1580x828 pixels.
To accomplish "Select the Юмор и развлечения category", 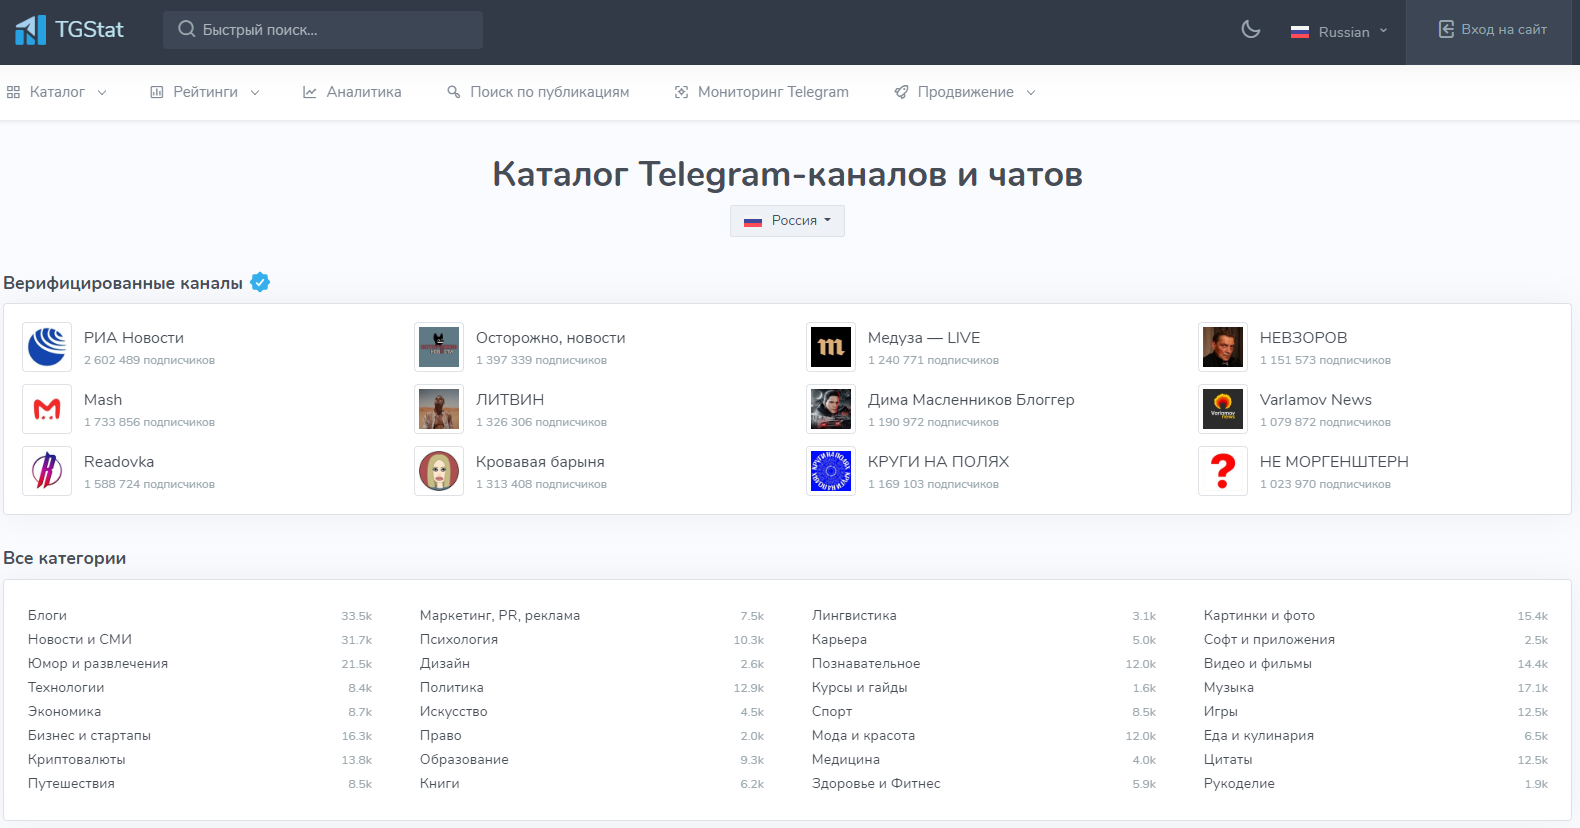I will [x=98, y=664].
